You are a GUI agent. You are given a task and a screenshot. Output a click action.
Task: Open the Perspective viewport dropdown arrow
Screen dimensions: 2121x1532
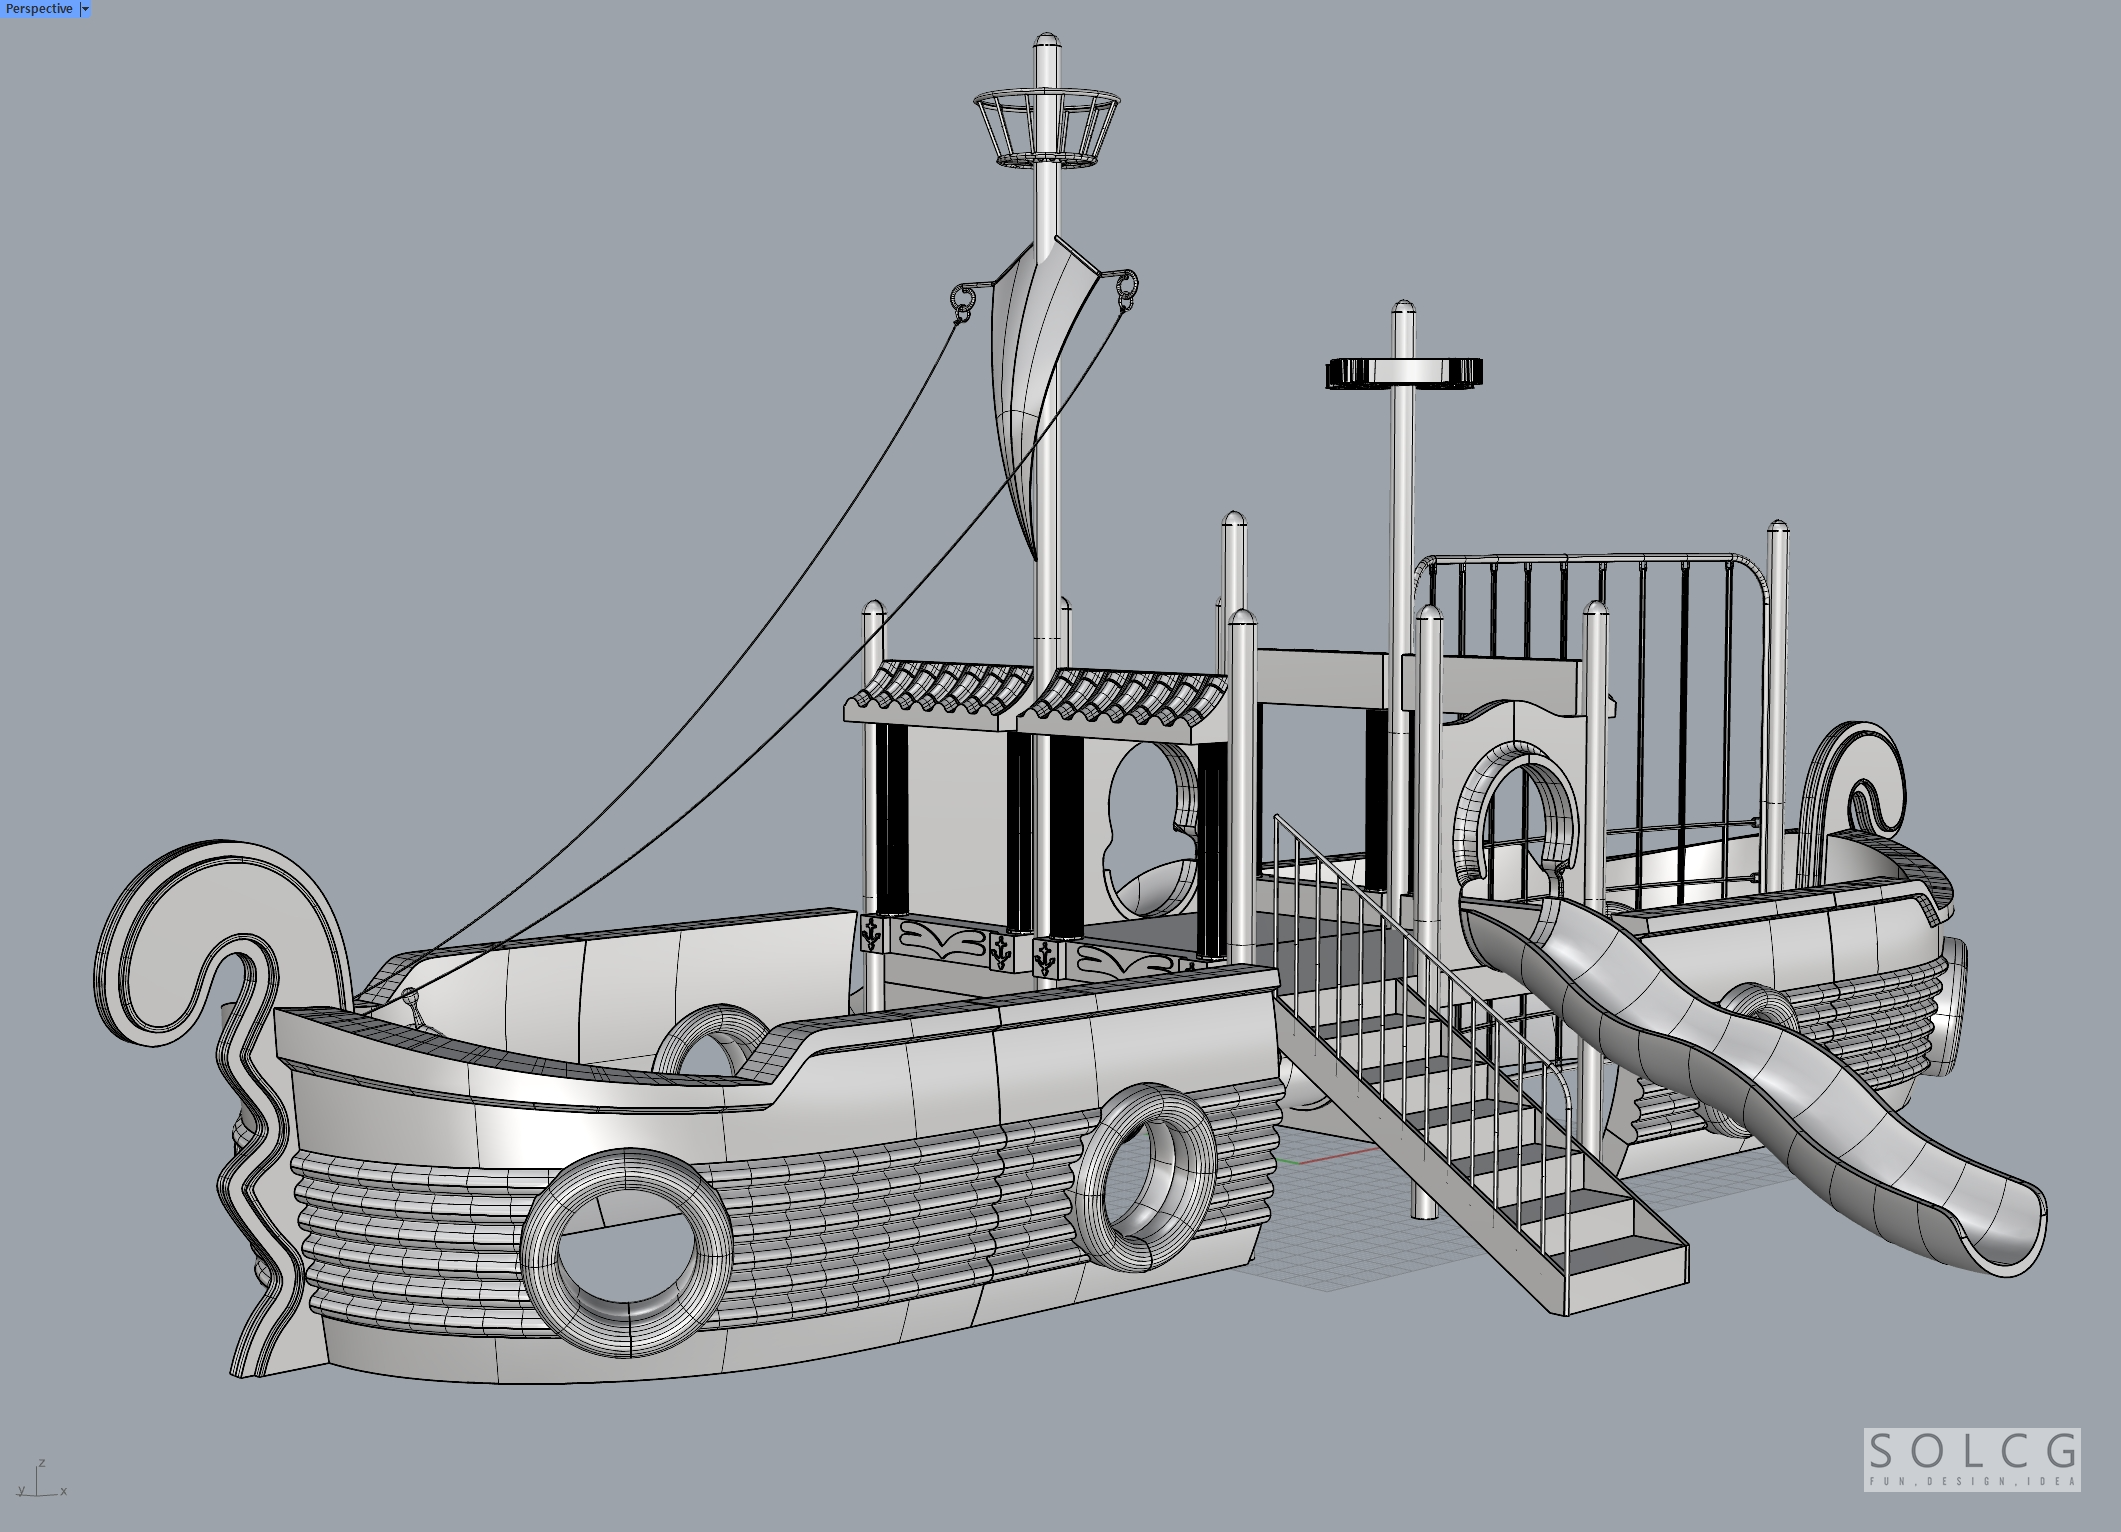pos(85,9)
